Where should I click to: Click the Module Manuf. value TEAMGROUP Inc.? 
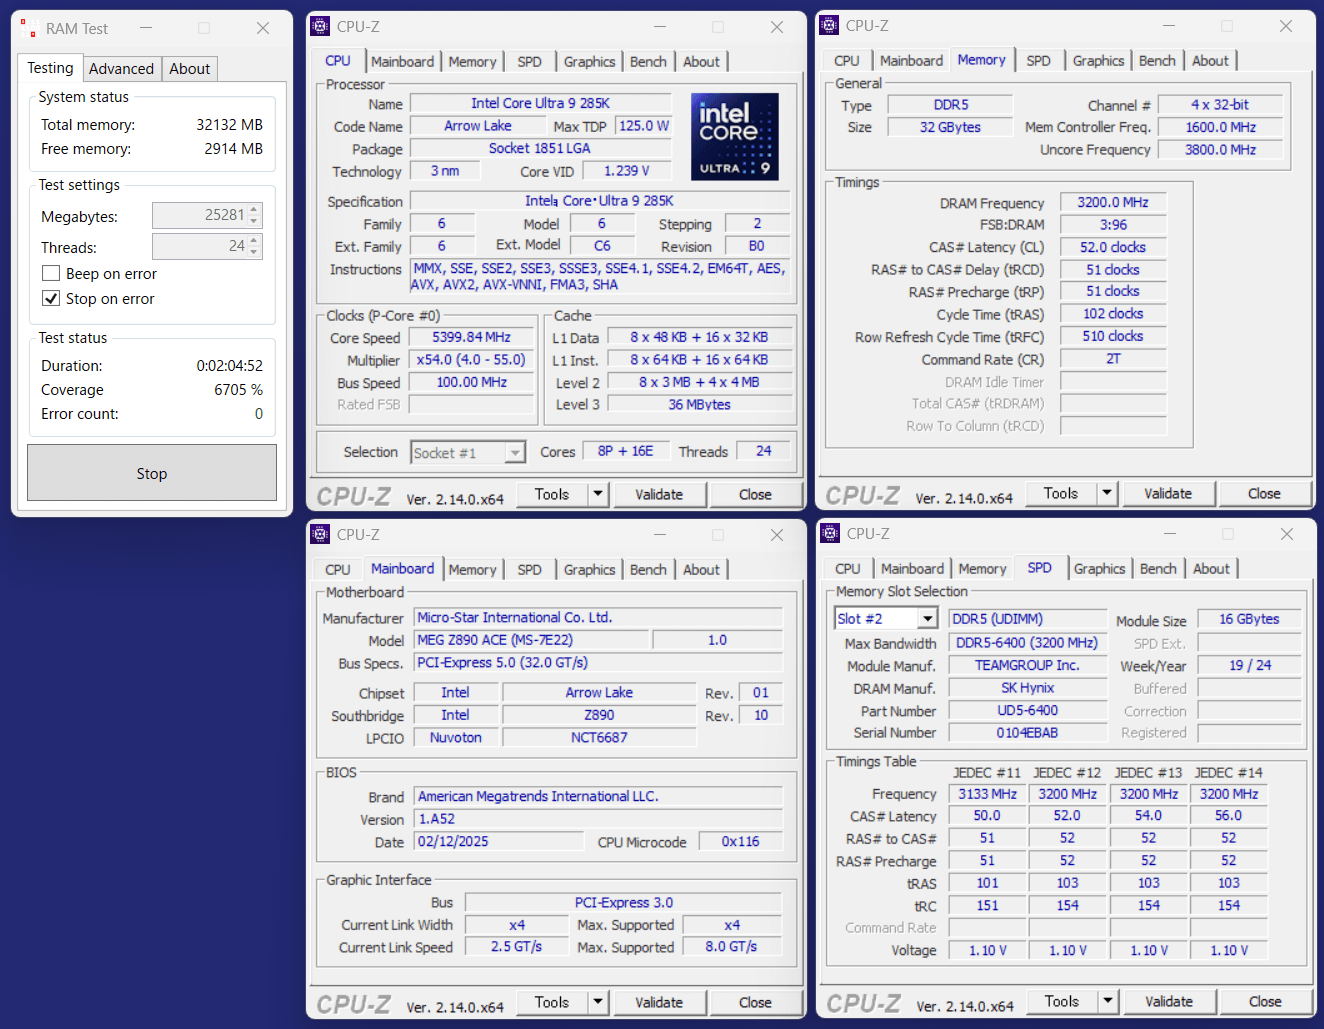[x=1028, y=665]
